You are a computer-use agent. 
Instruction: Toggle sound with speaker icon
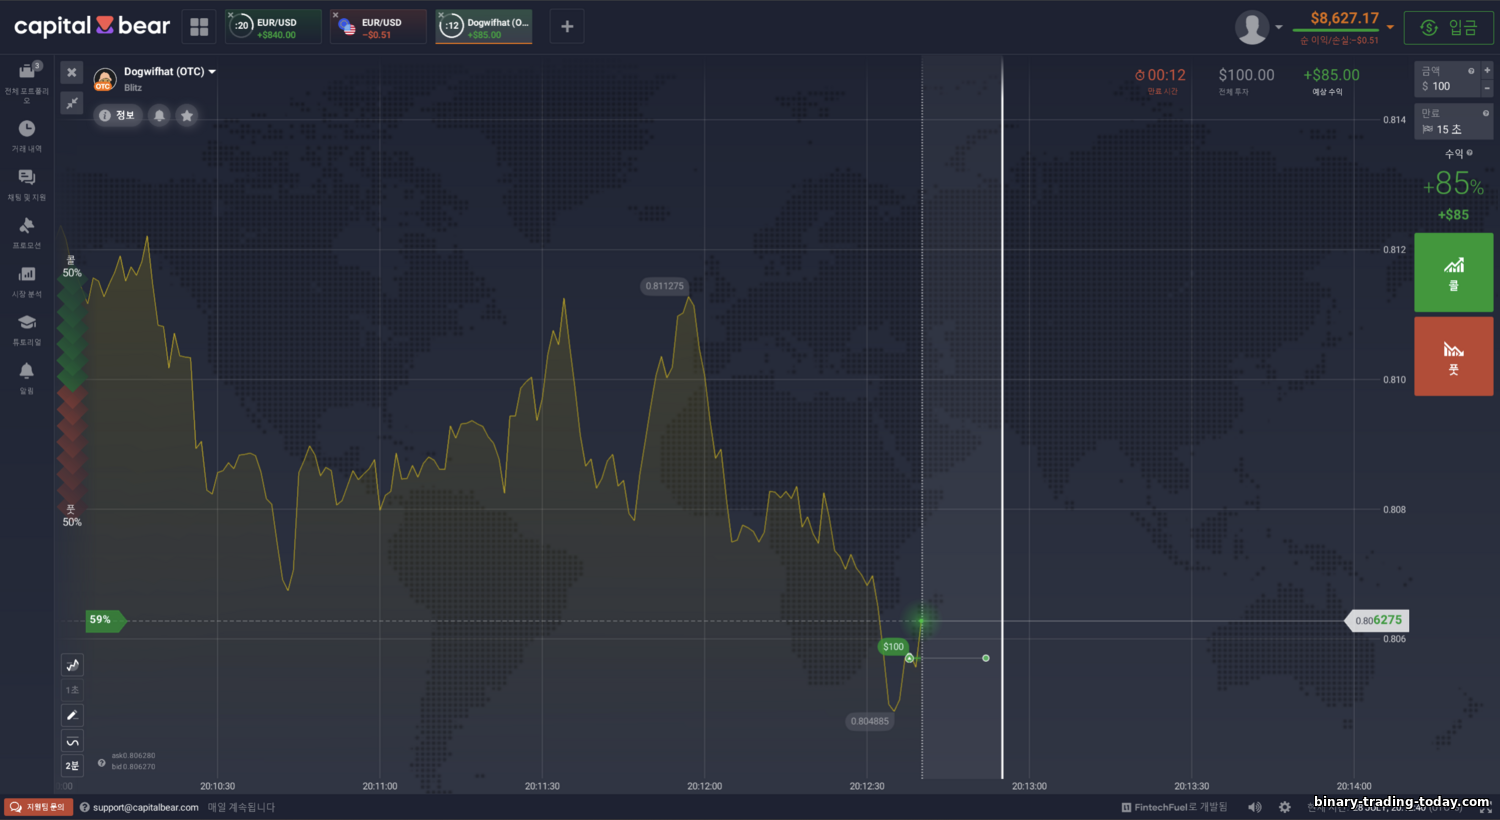pos(1255,807)
